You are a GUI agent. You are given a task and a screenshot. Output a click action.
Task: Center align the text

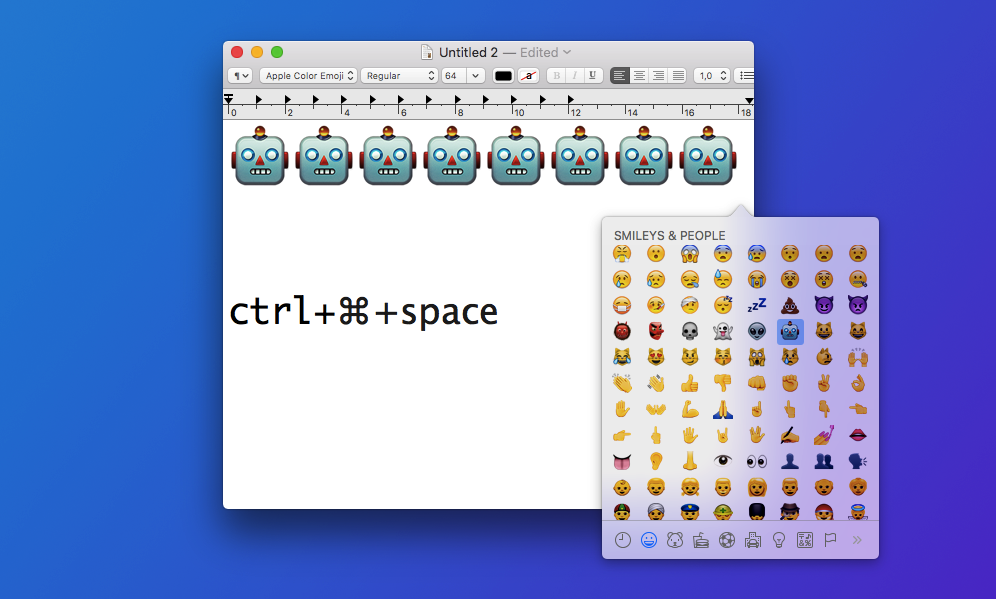pyautogui.click(x=639, y=76)
